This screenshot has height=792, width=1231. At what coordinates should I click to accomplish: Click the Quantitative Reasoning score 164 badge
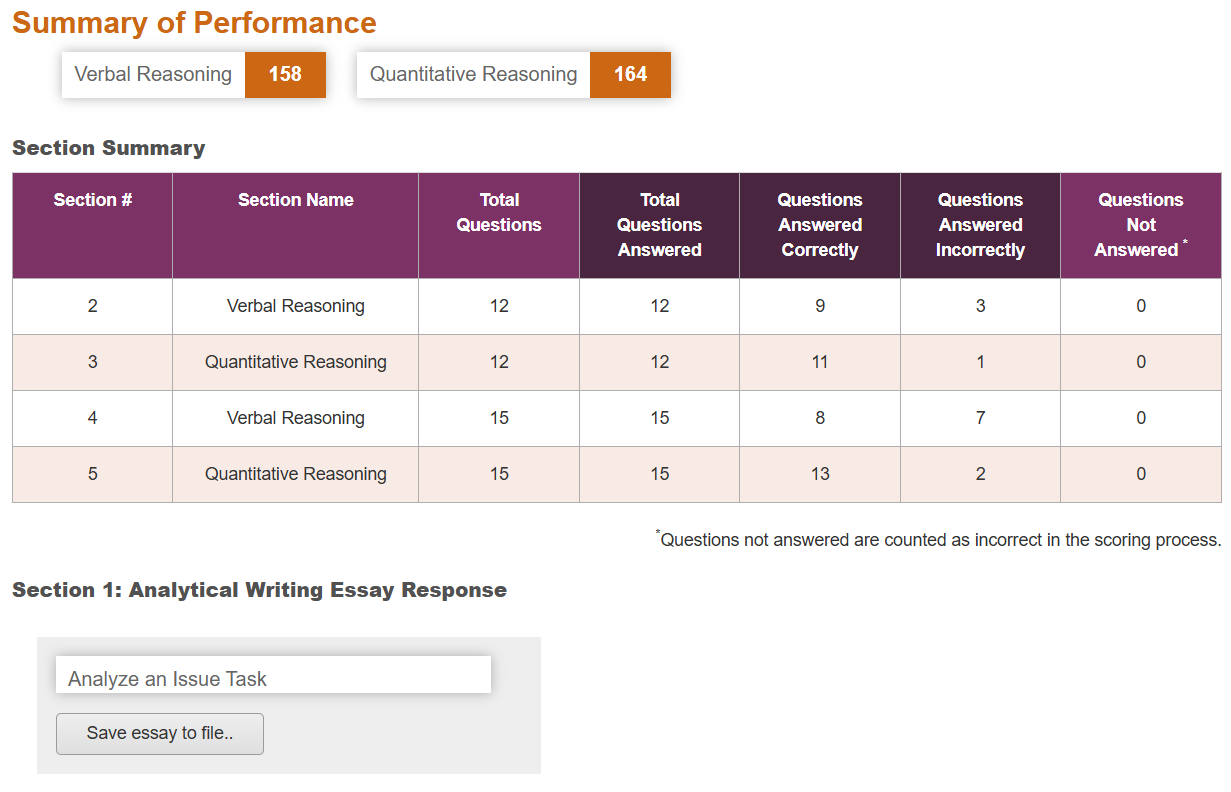point(630,75)
